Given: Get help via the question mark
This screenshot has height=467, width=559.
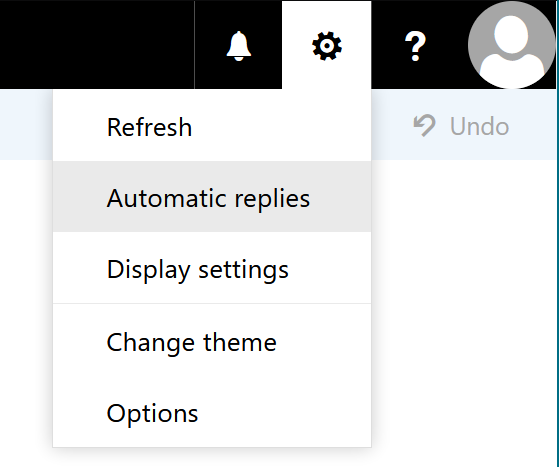Looking at the screenshot, I should [415, 46].
